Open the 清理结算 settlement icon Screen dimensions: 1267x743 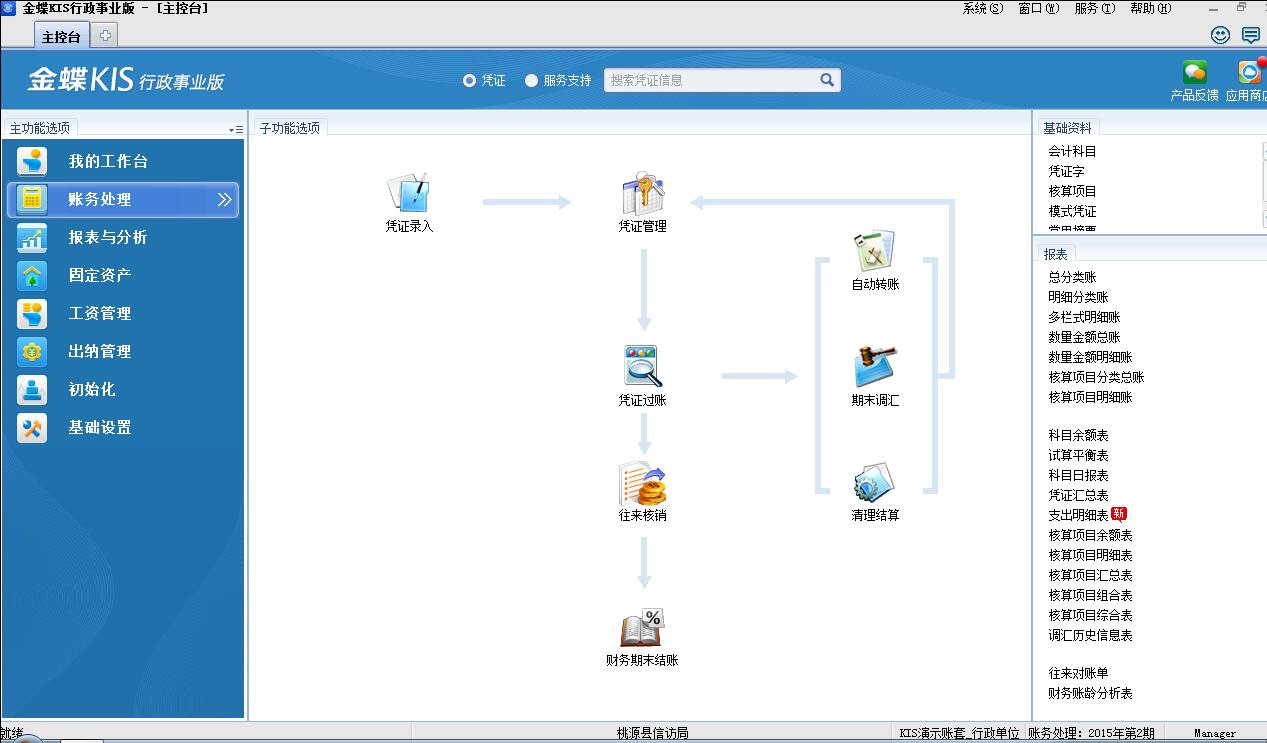click(x=875, y=484)
